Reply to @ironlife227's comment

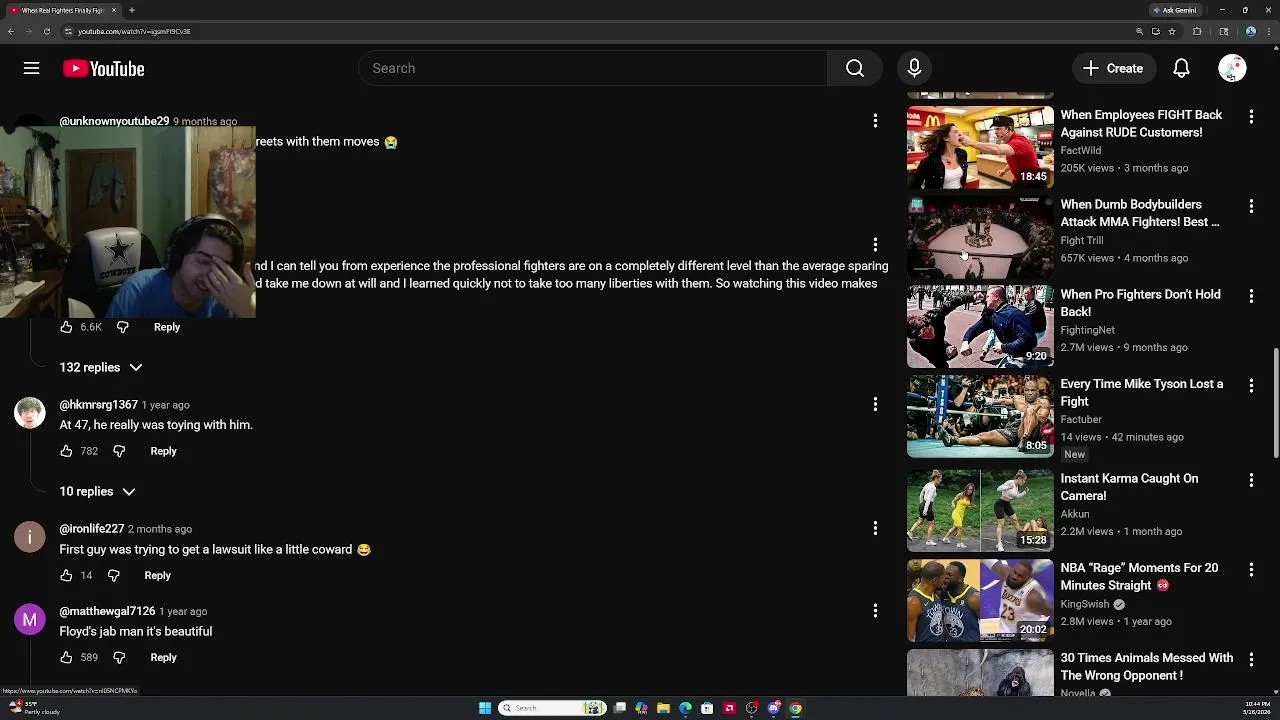tap(157, 575)
